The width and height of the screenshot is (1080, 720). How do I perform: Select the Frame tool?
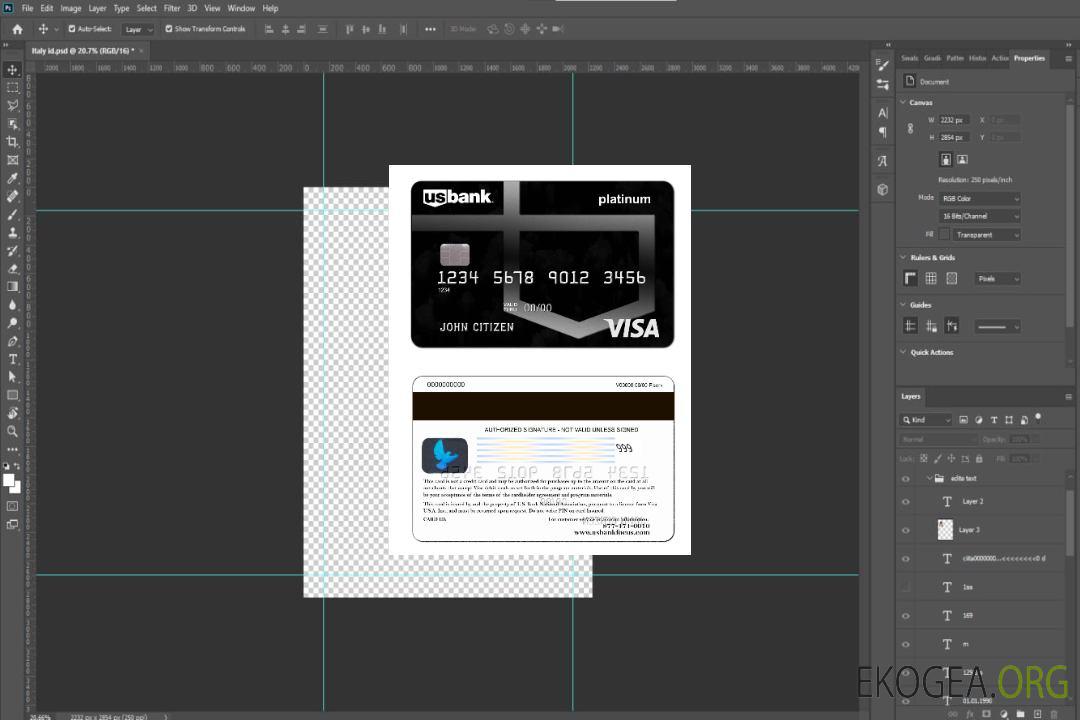click(x=12, y=160)
